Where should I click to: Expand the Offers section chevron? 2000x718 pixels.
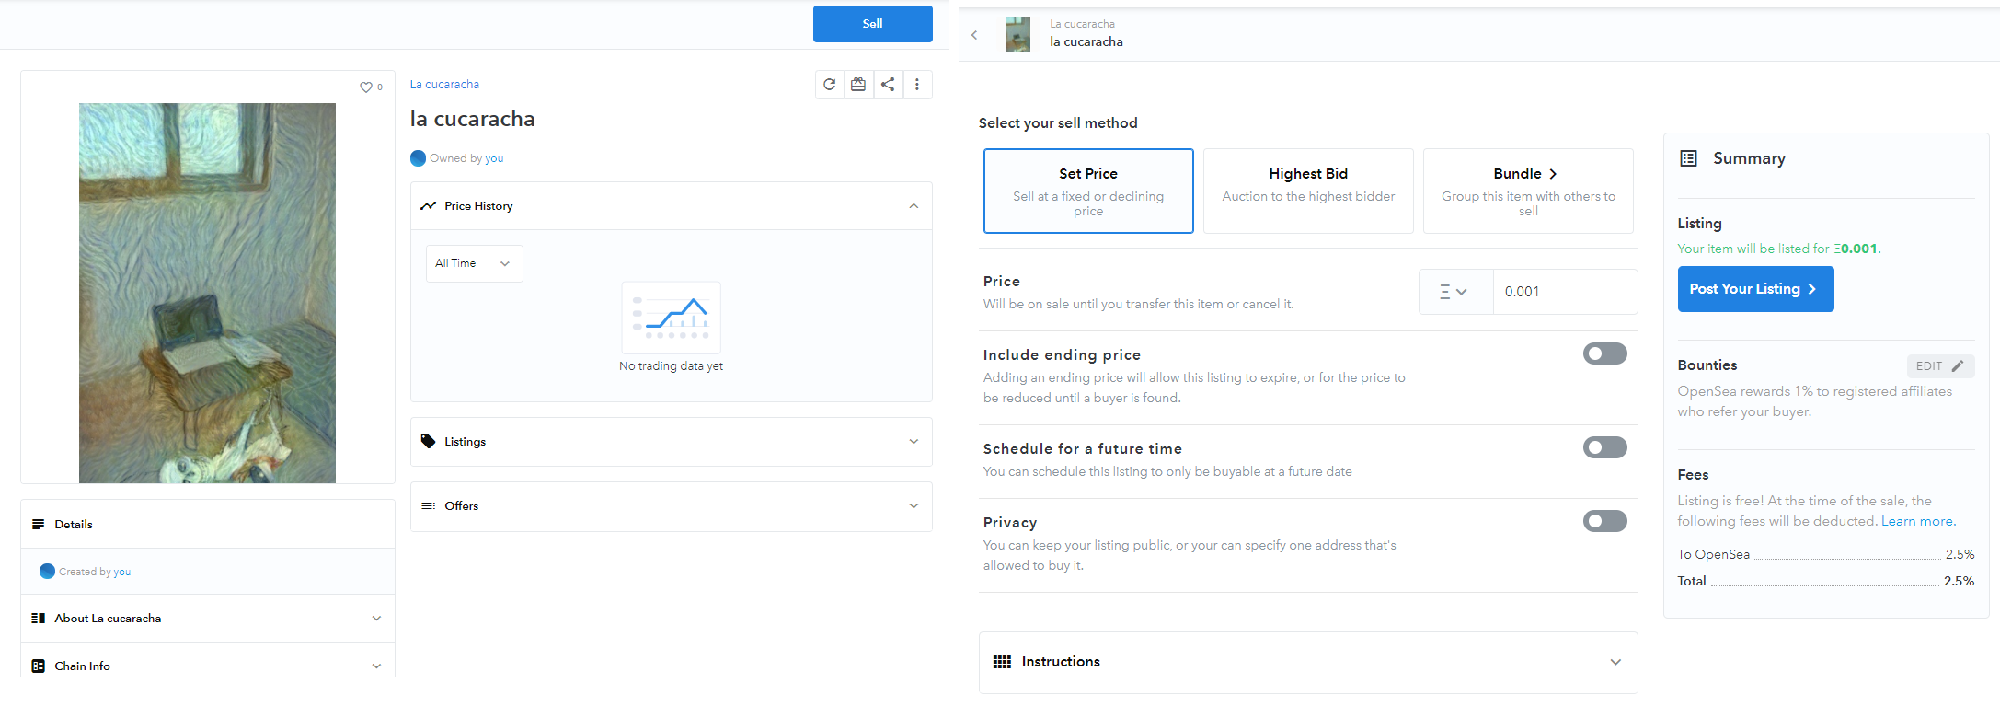pyautogui.click(x=913, y=506)
